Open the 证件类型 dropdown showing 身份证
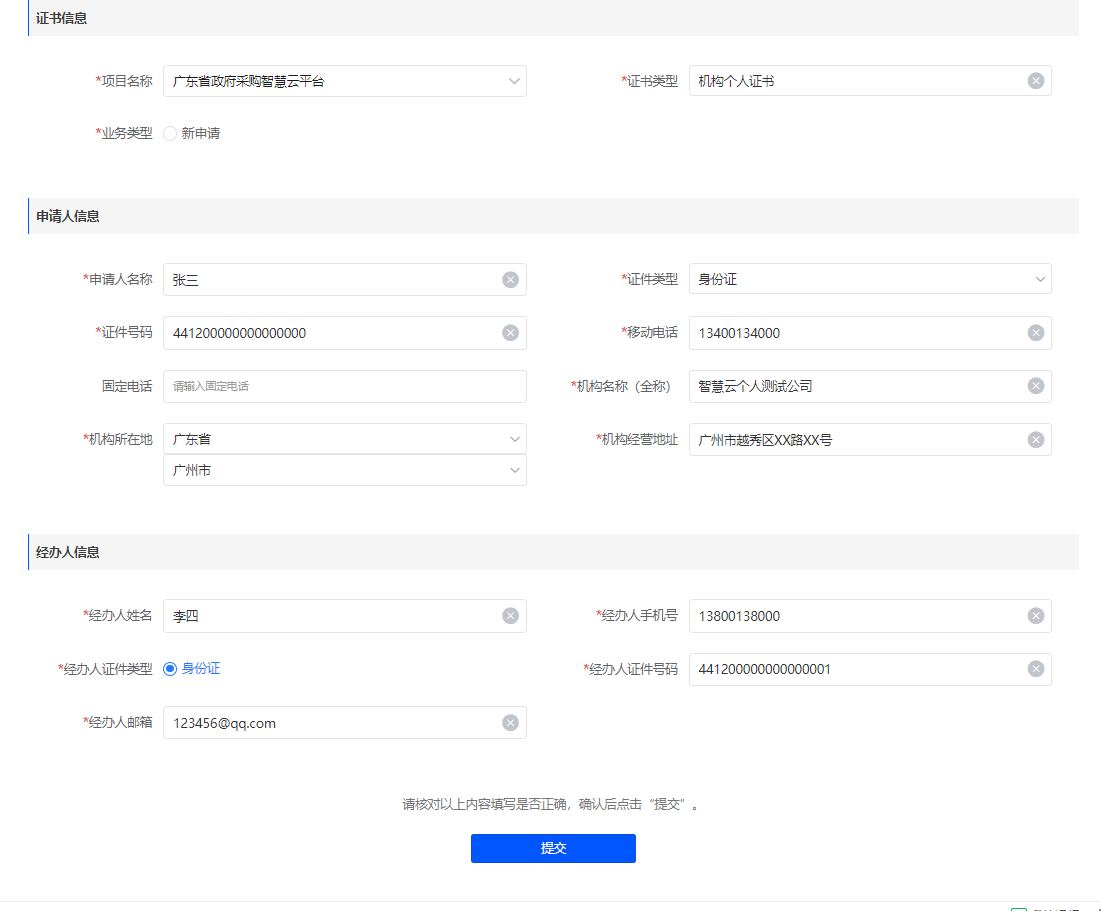The width and height of the screenshot is (1101, 911). pyautogui.click(x=869, y=280)
